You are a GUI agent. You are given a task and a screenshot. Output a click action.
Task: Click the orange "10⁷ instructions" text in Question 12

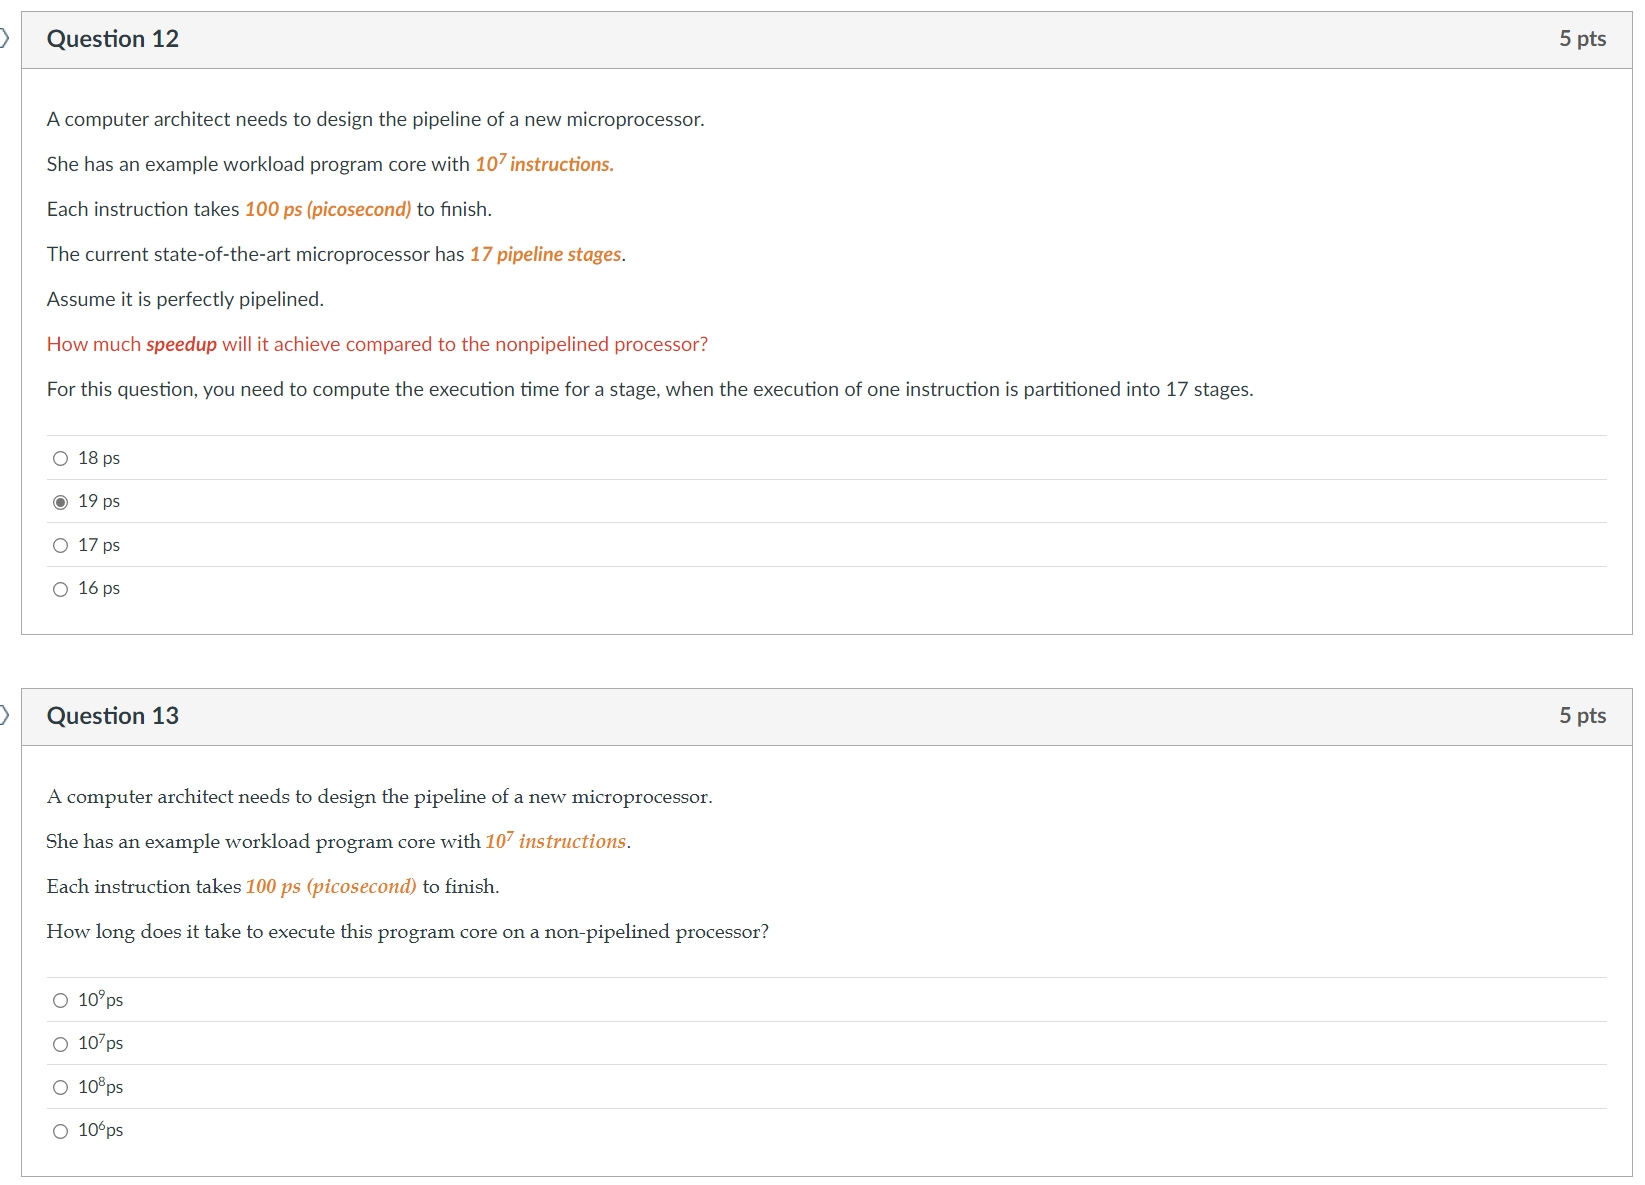pyautogui.click(x=544, y=163)
